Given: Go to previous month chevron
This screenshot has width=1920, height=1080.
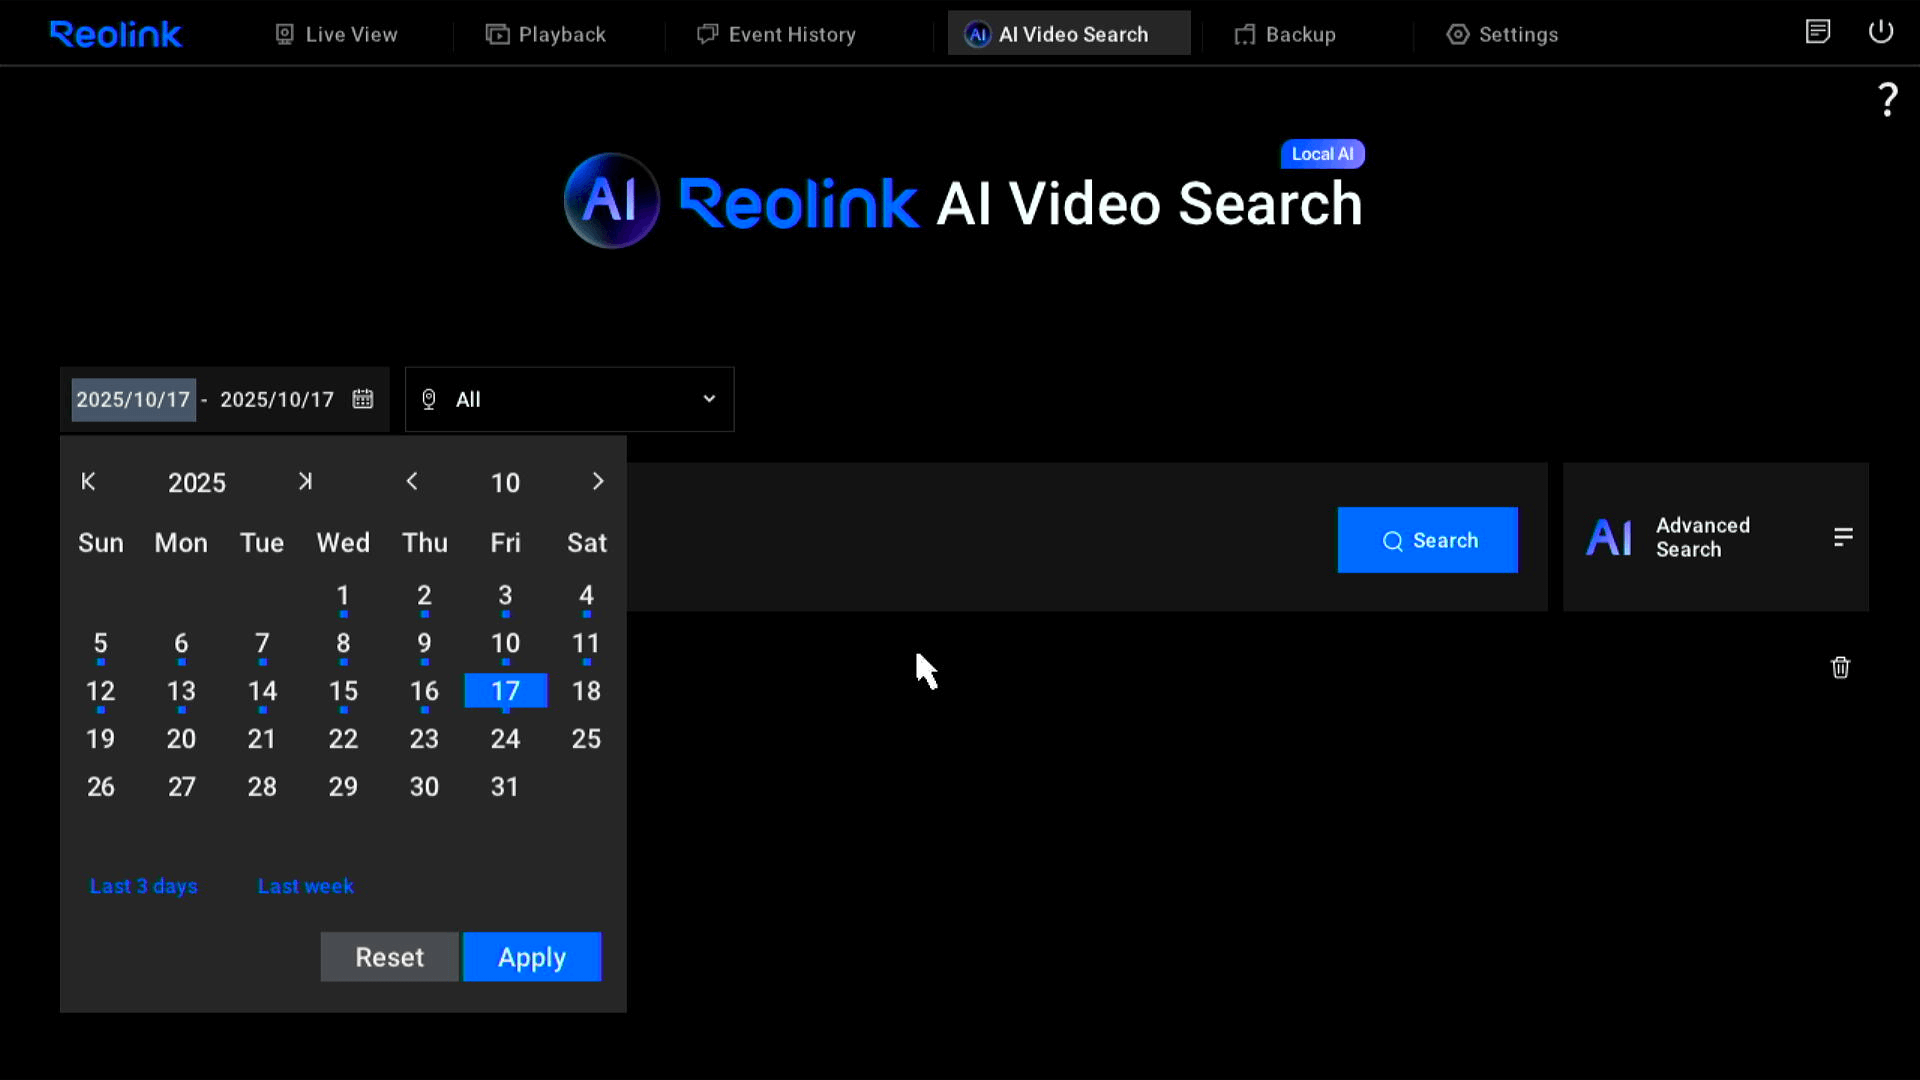Looking at the screenshot, I should tap(412, 482).
